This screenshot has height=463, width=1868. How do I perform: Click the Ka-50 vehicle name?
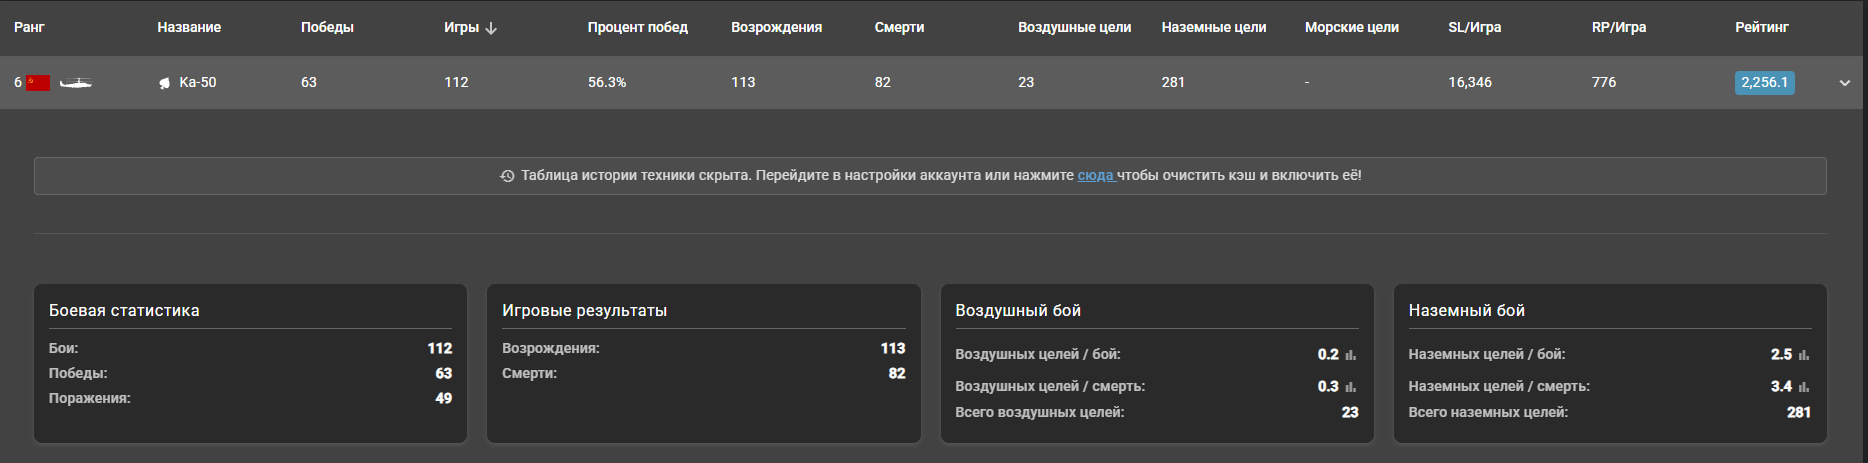pos(197,82)
